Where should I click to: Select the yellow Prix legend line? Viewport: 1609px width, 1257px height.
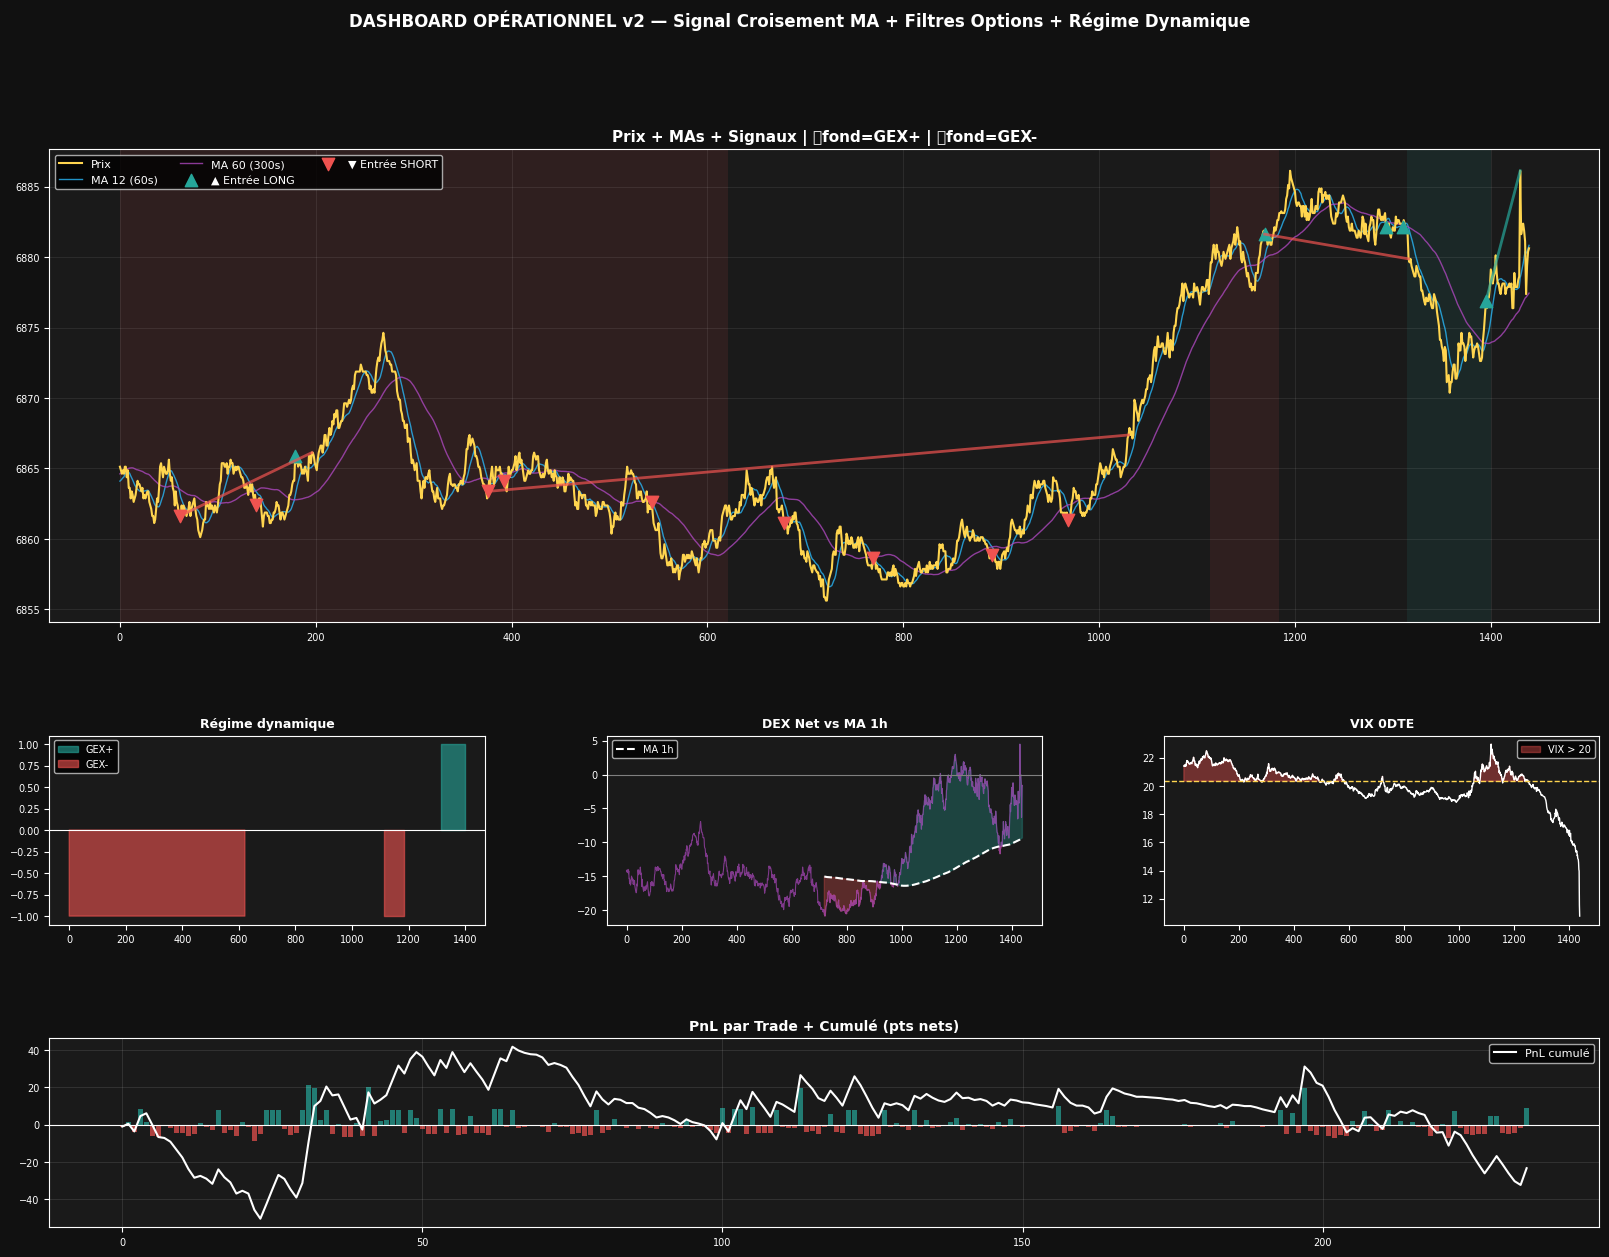pos(71,164)
